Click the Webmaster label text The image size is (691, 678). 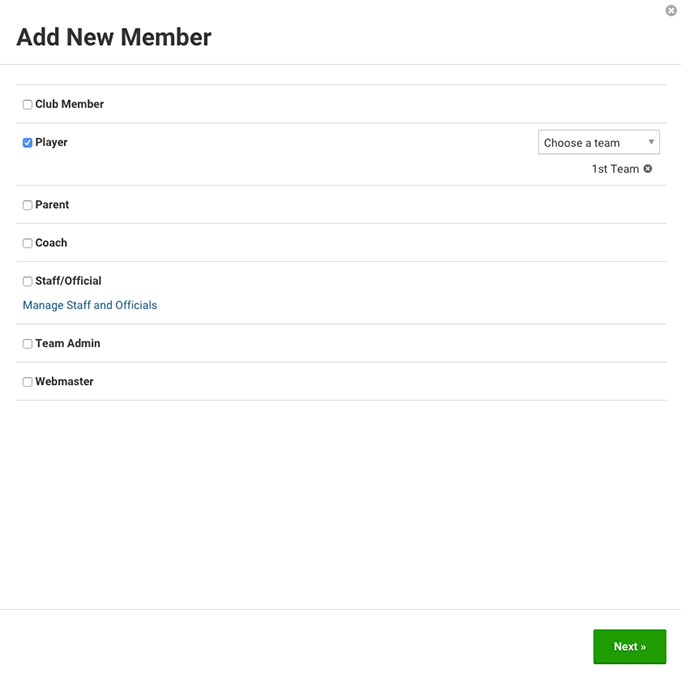point(64,382)
